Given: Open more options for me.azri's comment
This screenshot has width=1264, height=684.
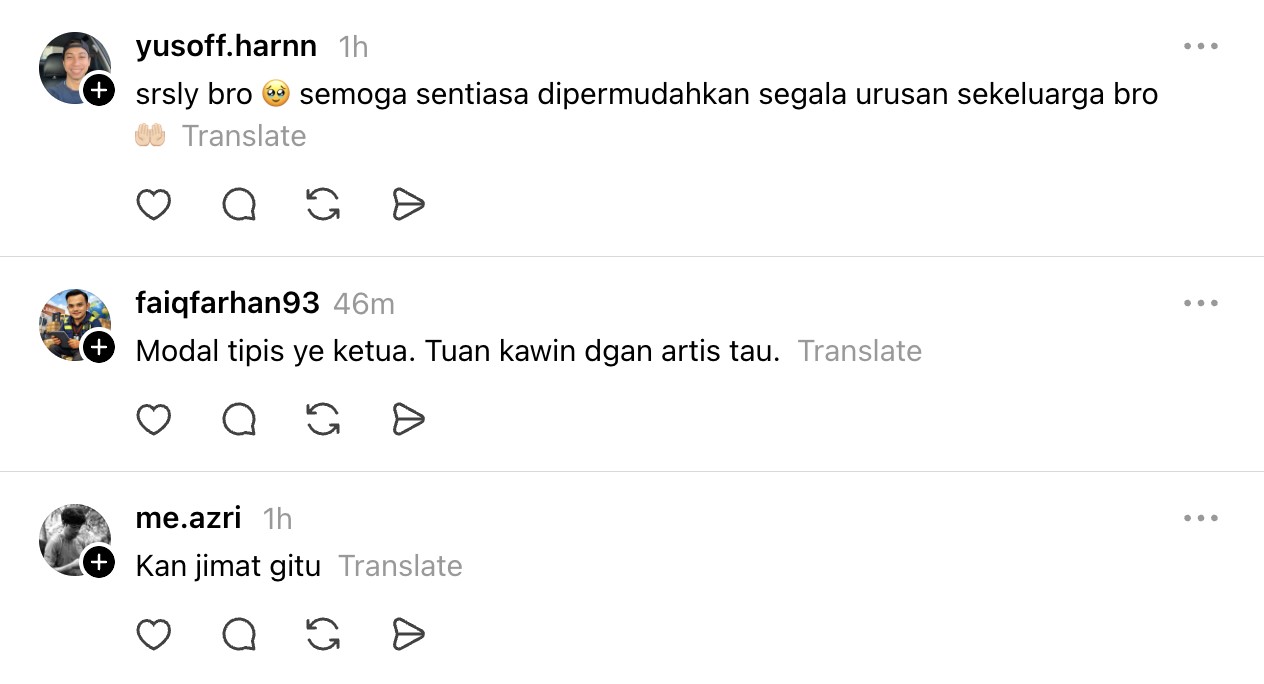Looking at the screenshot, I should click(x=1200, y=518).
